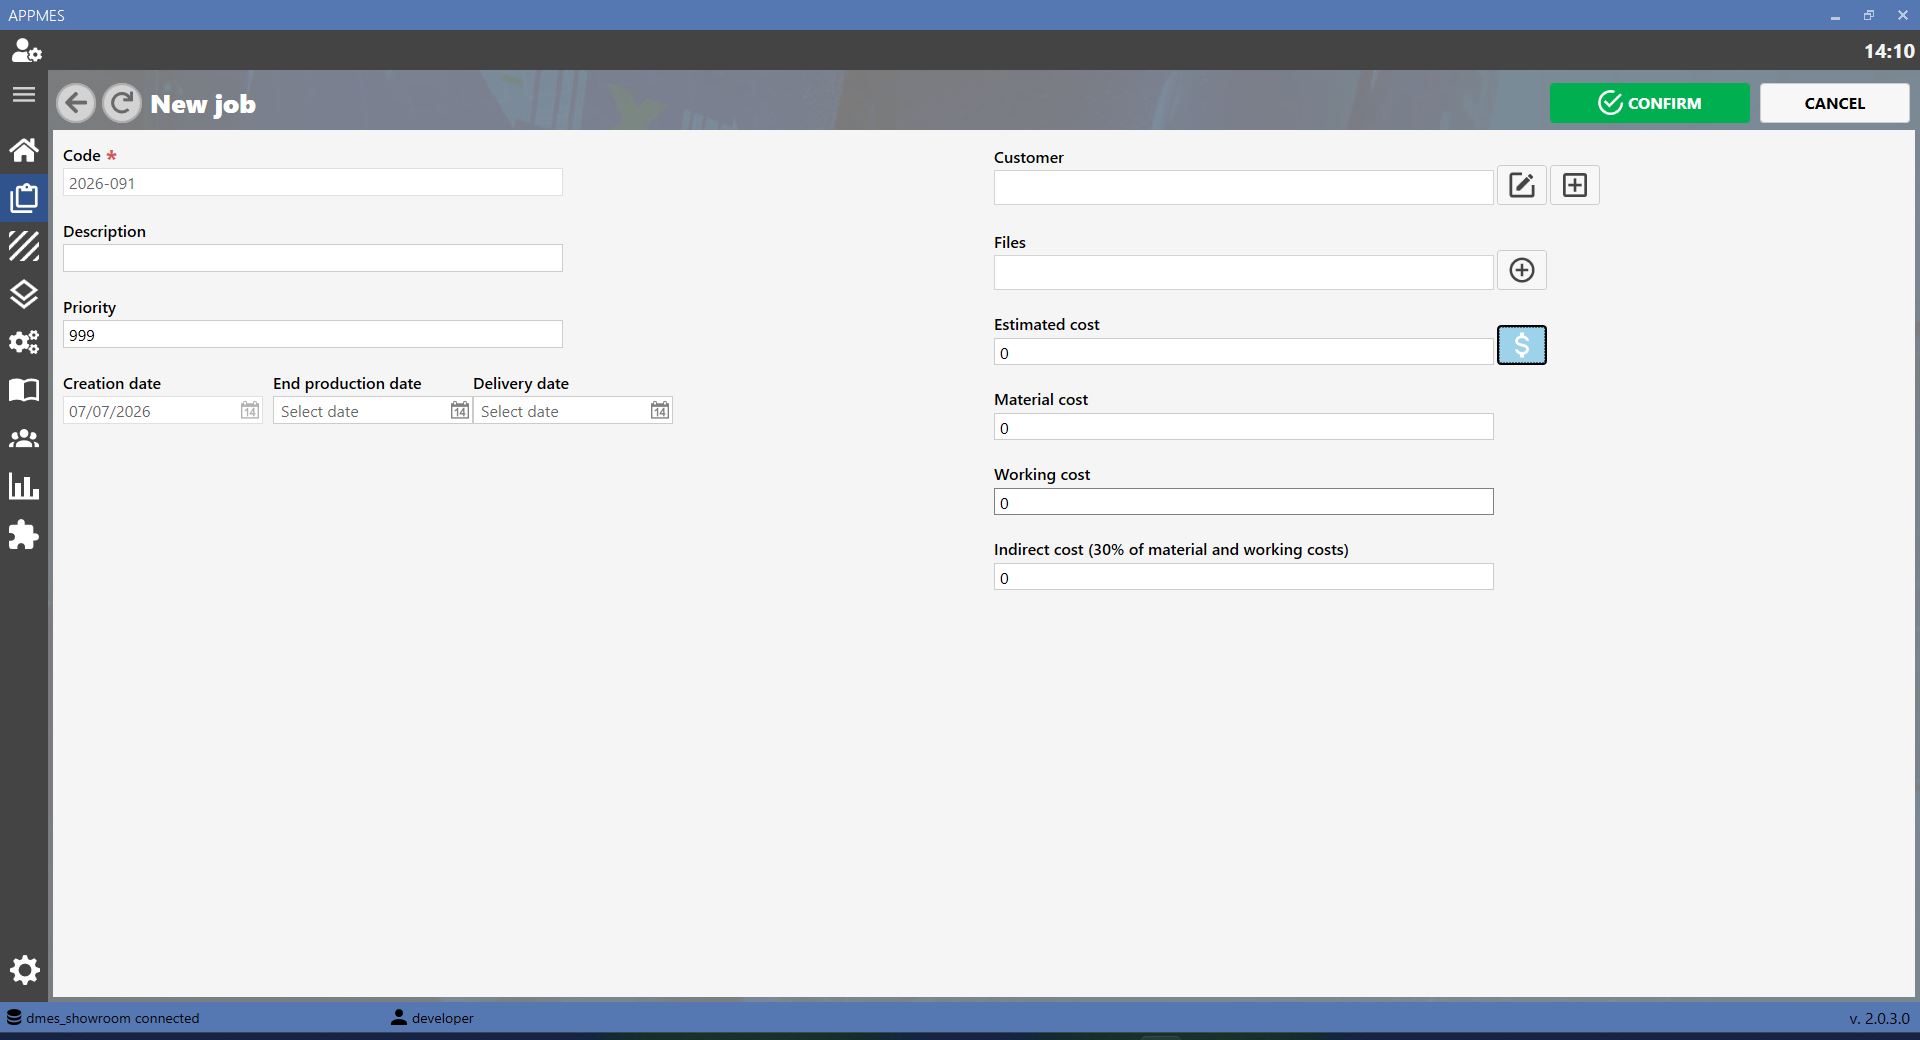Click the Indirect cost field
Viewport: 1920px width, 1040px height.
click(1244, 577)
